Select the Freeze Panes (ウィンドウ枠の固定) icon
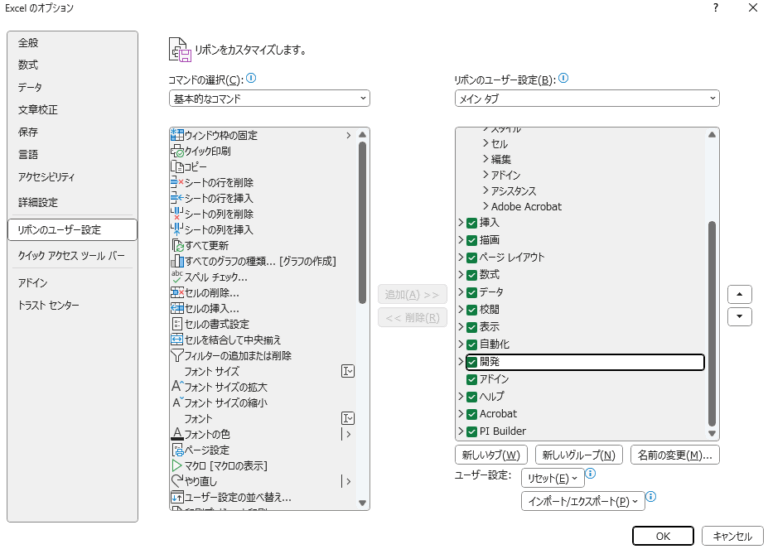The width and height of the screenshot is (768, 554). click(177, 135)
